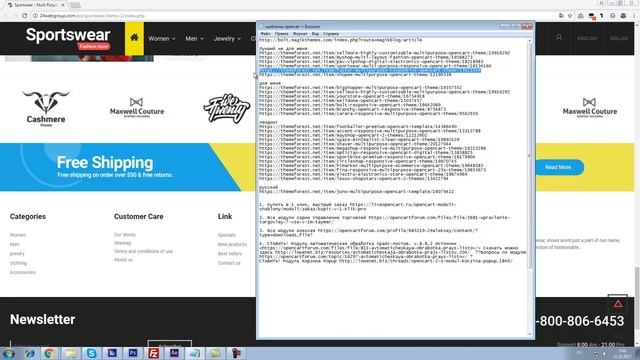Click the Sportswear logo in the header
The image size is (640, 360).
(68, 38)
